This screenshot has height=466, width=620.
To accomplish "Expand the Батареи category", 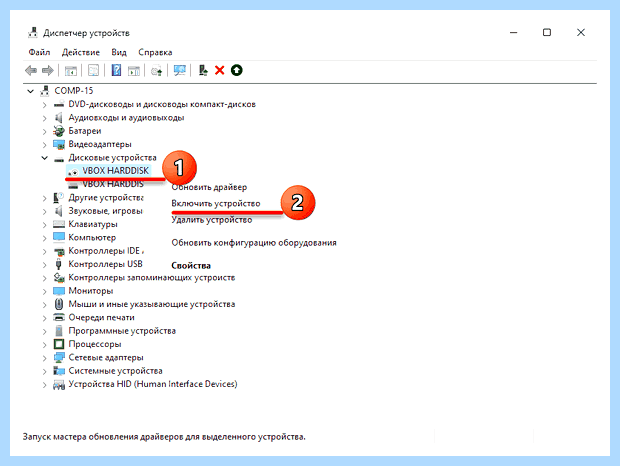I will tap(45, 131).
